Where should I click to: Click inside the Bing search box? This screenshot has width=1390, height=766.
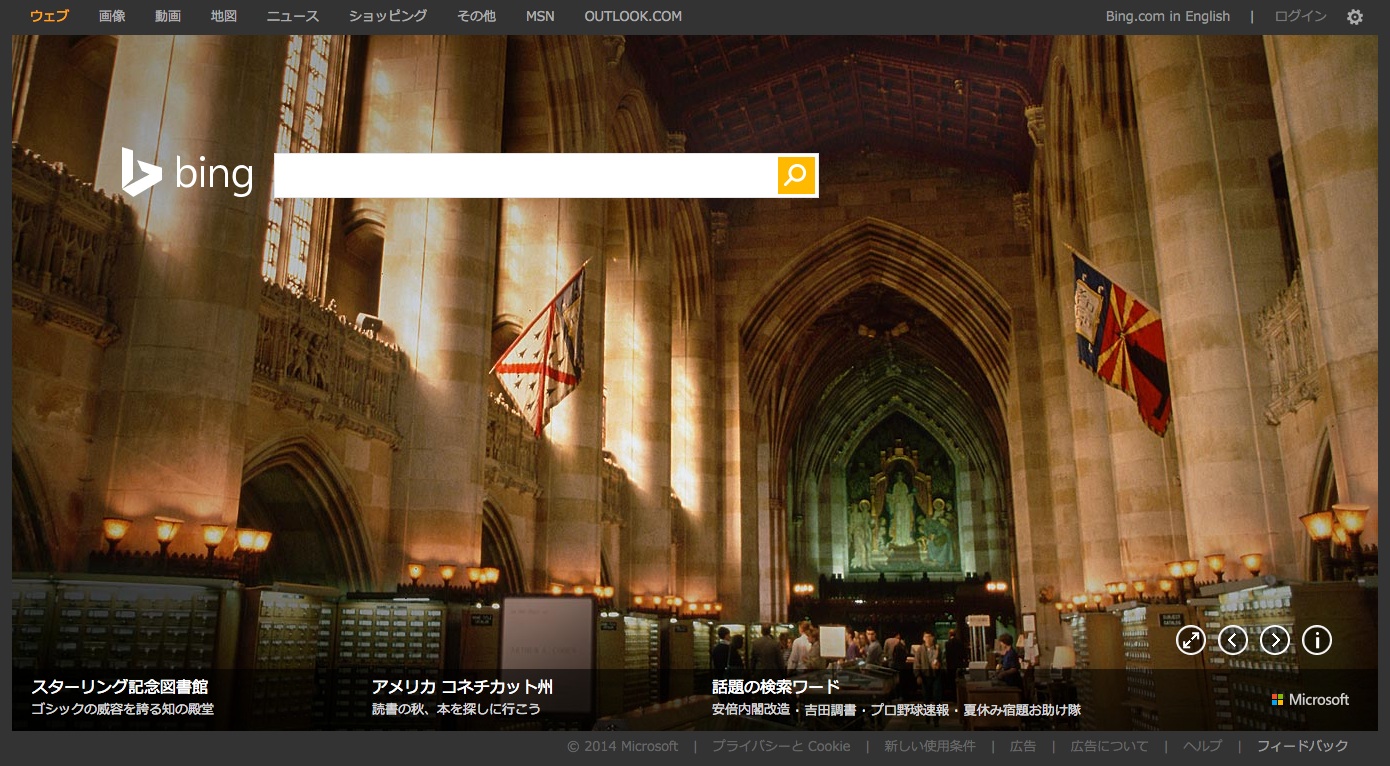[x=525, y=176]
